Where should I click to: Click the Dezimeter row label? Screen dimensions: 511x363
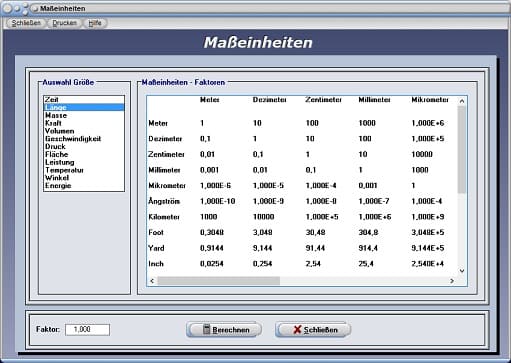tap(165, 139)
